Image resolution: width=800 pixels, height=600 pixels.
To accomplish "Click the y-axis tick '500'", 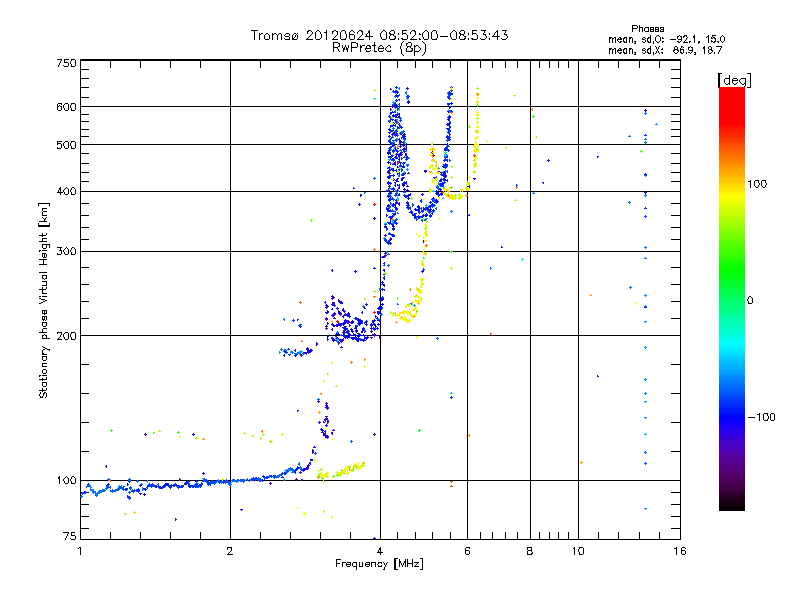I will coord(66,145).
